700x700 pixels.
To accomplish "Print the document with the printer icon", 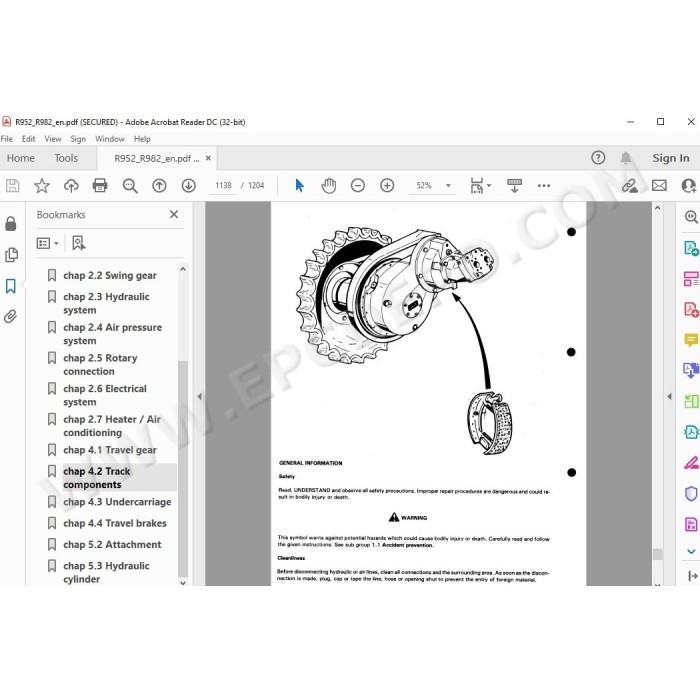I will [100, 185].
